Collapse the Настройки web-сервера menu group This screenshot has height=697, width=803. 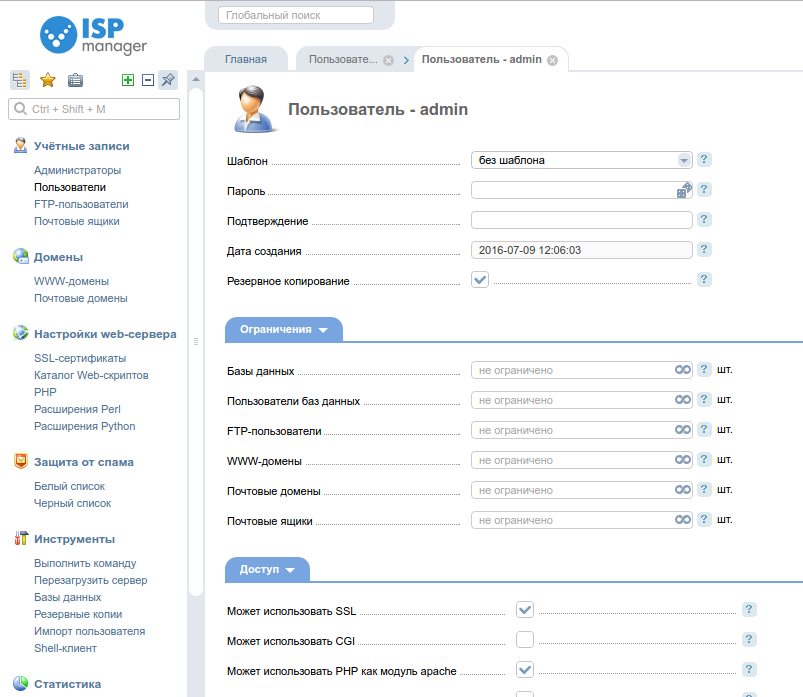pyautogui.click(x=105, y=334)
